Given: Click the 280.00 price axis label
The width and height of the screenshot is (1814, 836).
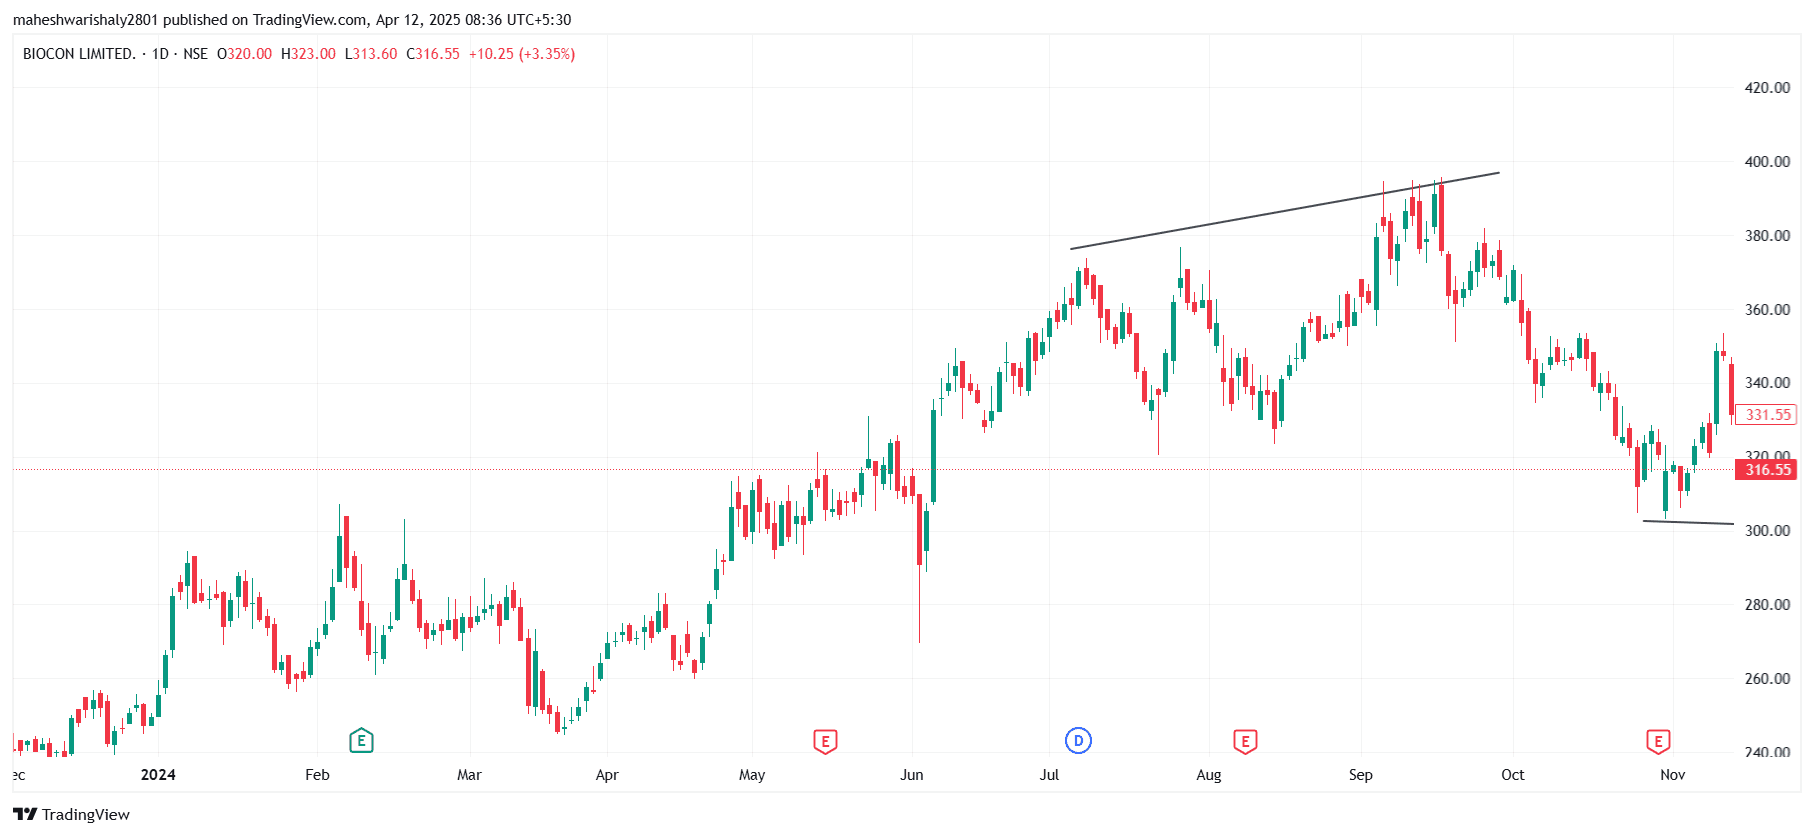Looking at the screenshot, I should click(x=1767, y=605).
